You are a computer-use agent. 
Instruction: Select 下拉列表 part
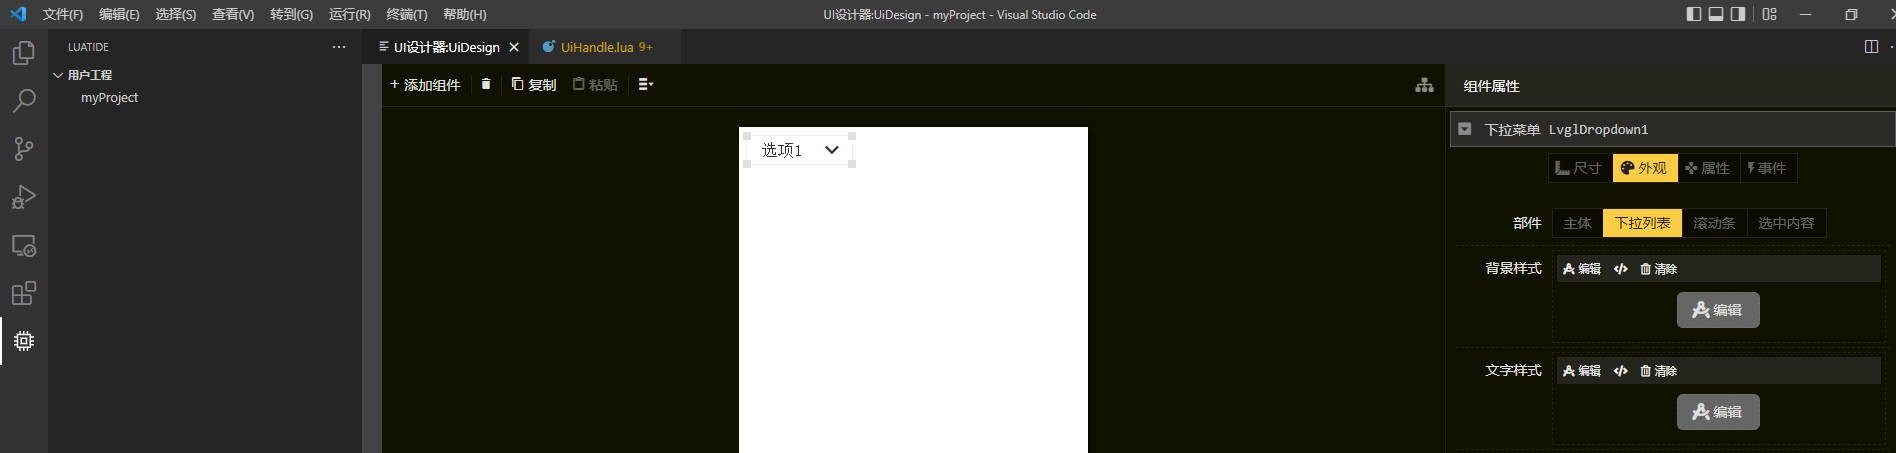pyautogui.click(x=1642, y=223)
